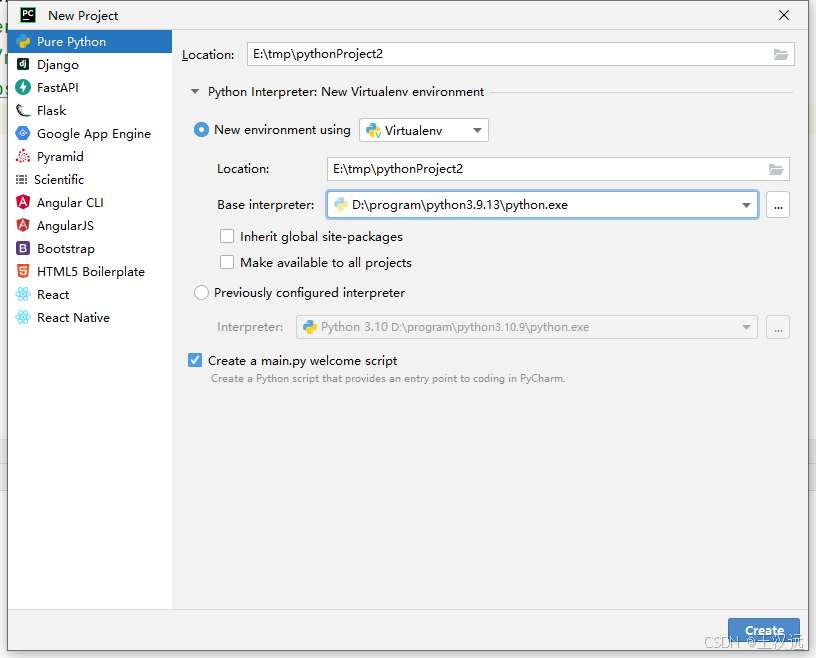Viewport: 816px width, 658px height.
Task: Click the HTML5 Boilerplate icon
Action: pos(23,271)
